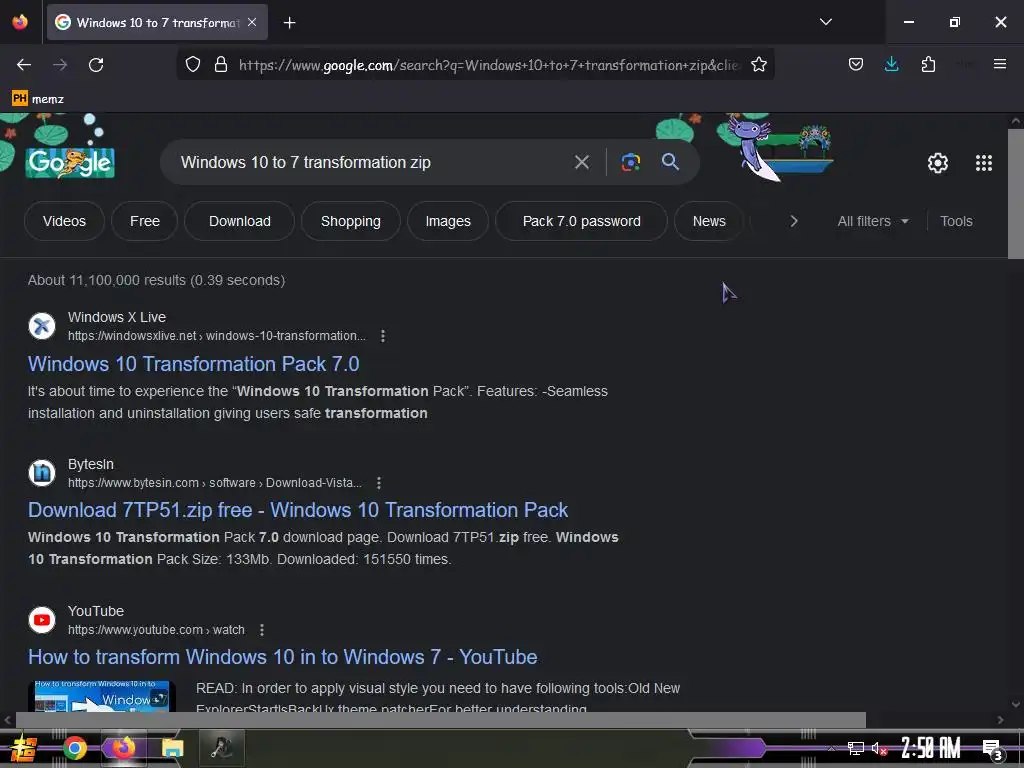This screenshot has width=1024, height=768.
Task: Click the windowsxlive.net URL text
Action: tap(217, 336)
